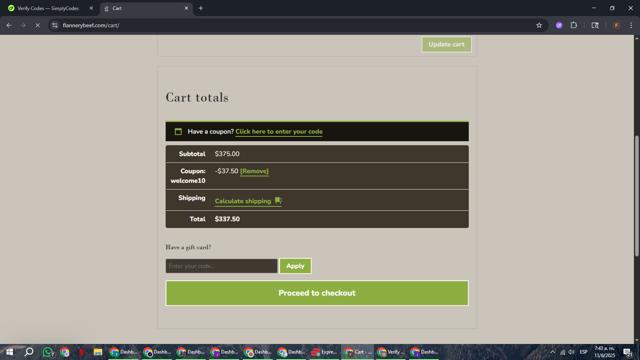
Task: Click the Subtotal amount $375.00
Action: pos(227,154)
